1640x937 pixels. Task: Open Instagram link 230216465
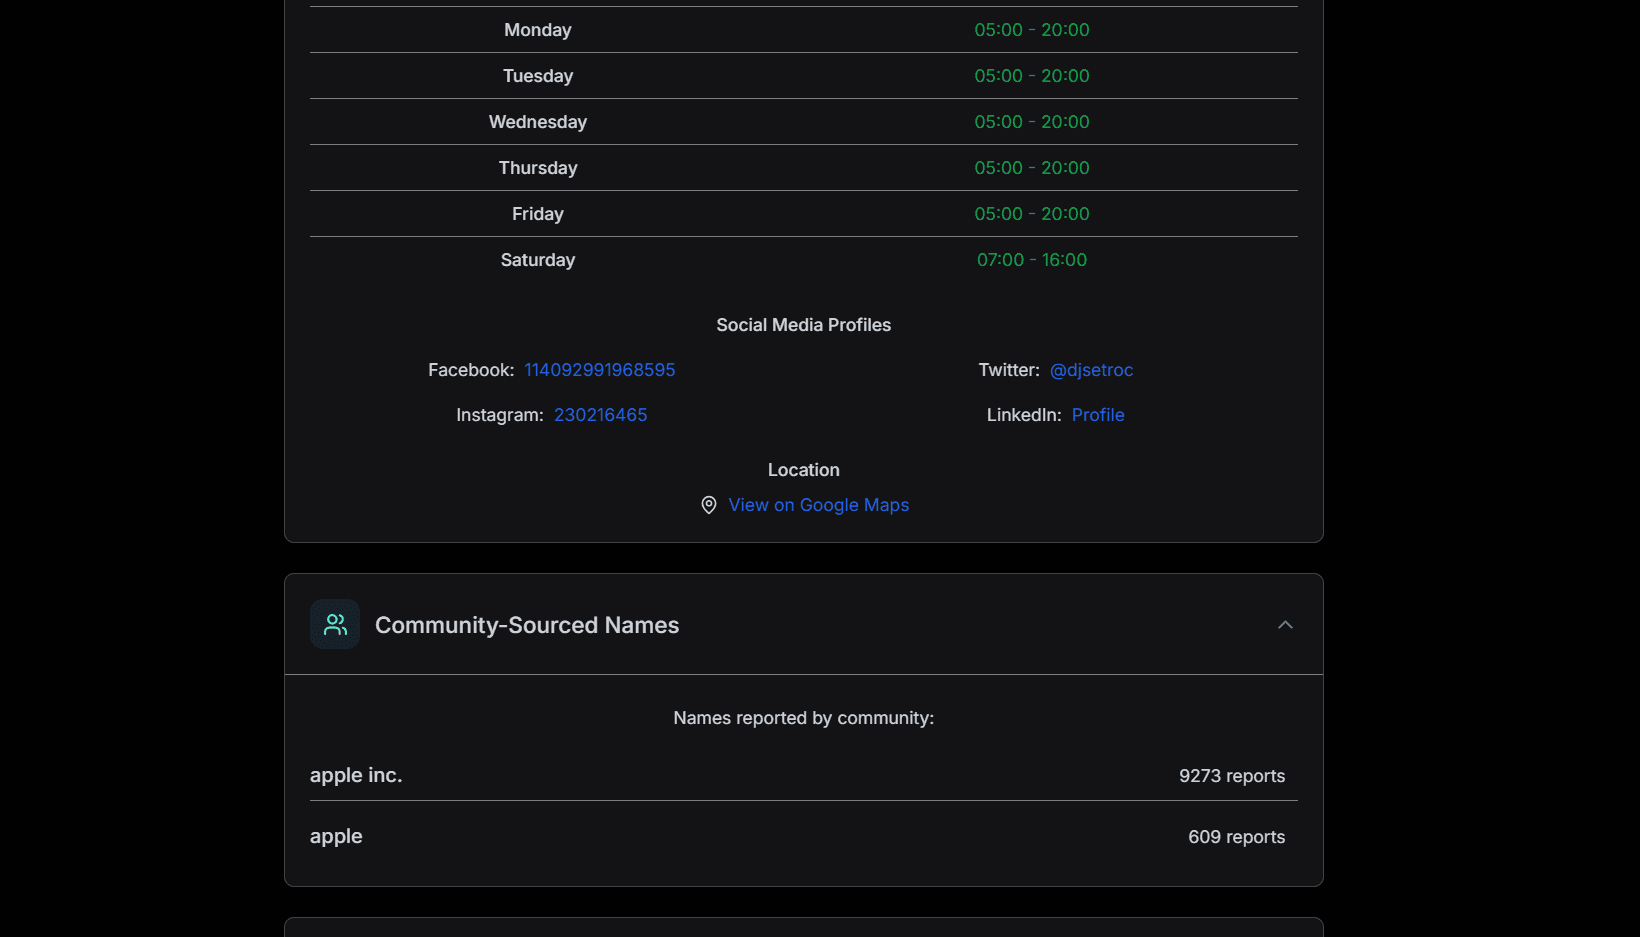[601, 415]
